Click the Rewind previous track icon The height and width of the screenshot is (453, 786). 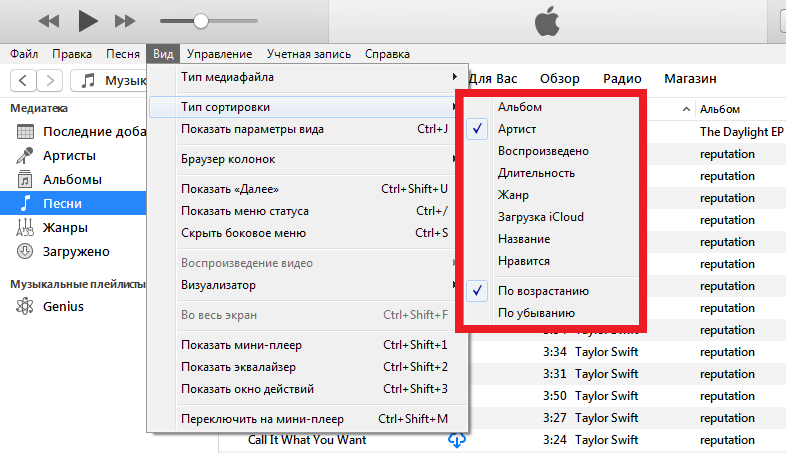click(x=49, y=20)
